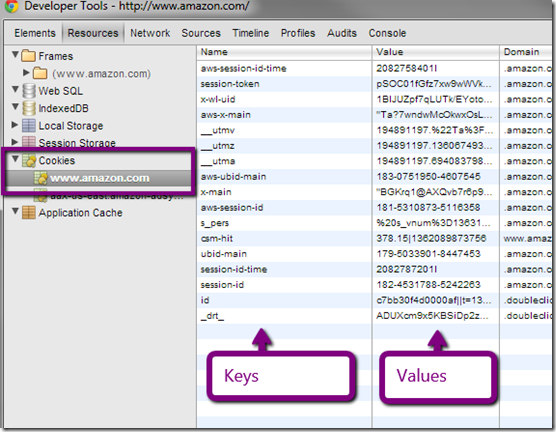Viewport: 556px width, 432px height.
Task: Select the s_pers cookie name
Action: [x=215, y=223]
